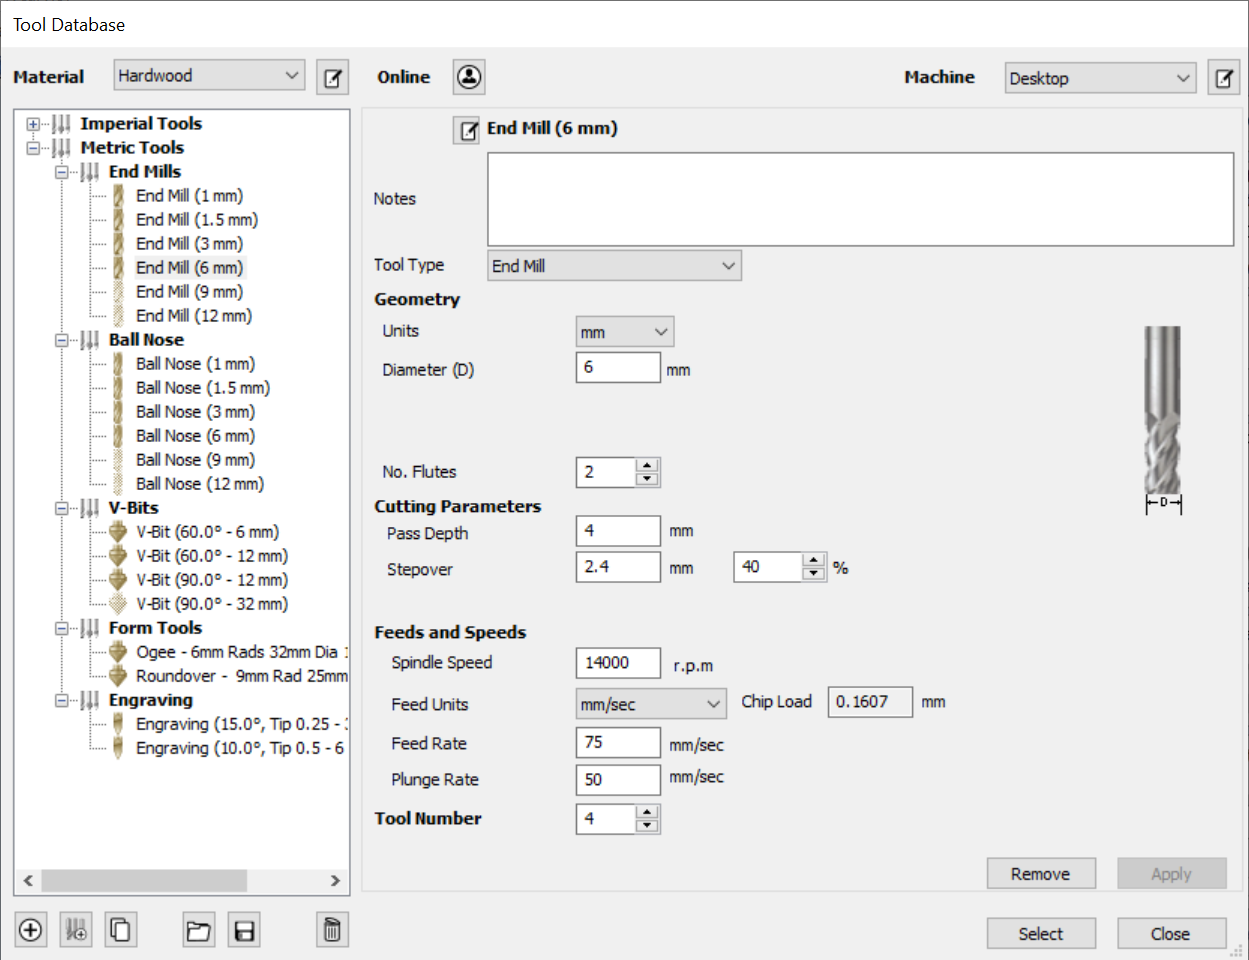The width and height of the screenshot is (1249, 960).
Task: Select V-Bit (90.0° - 12 mm) tool
Action: point(211,580)
